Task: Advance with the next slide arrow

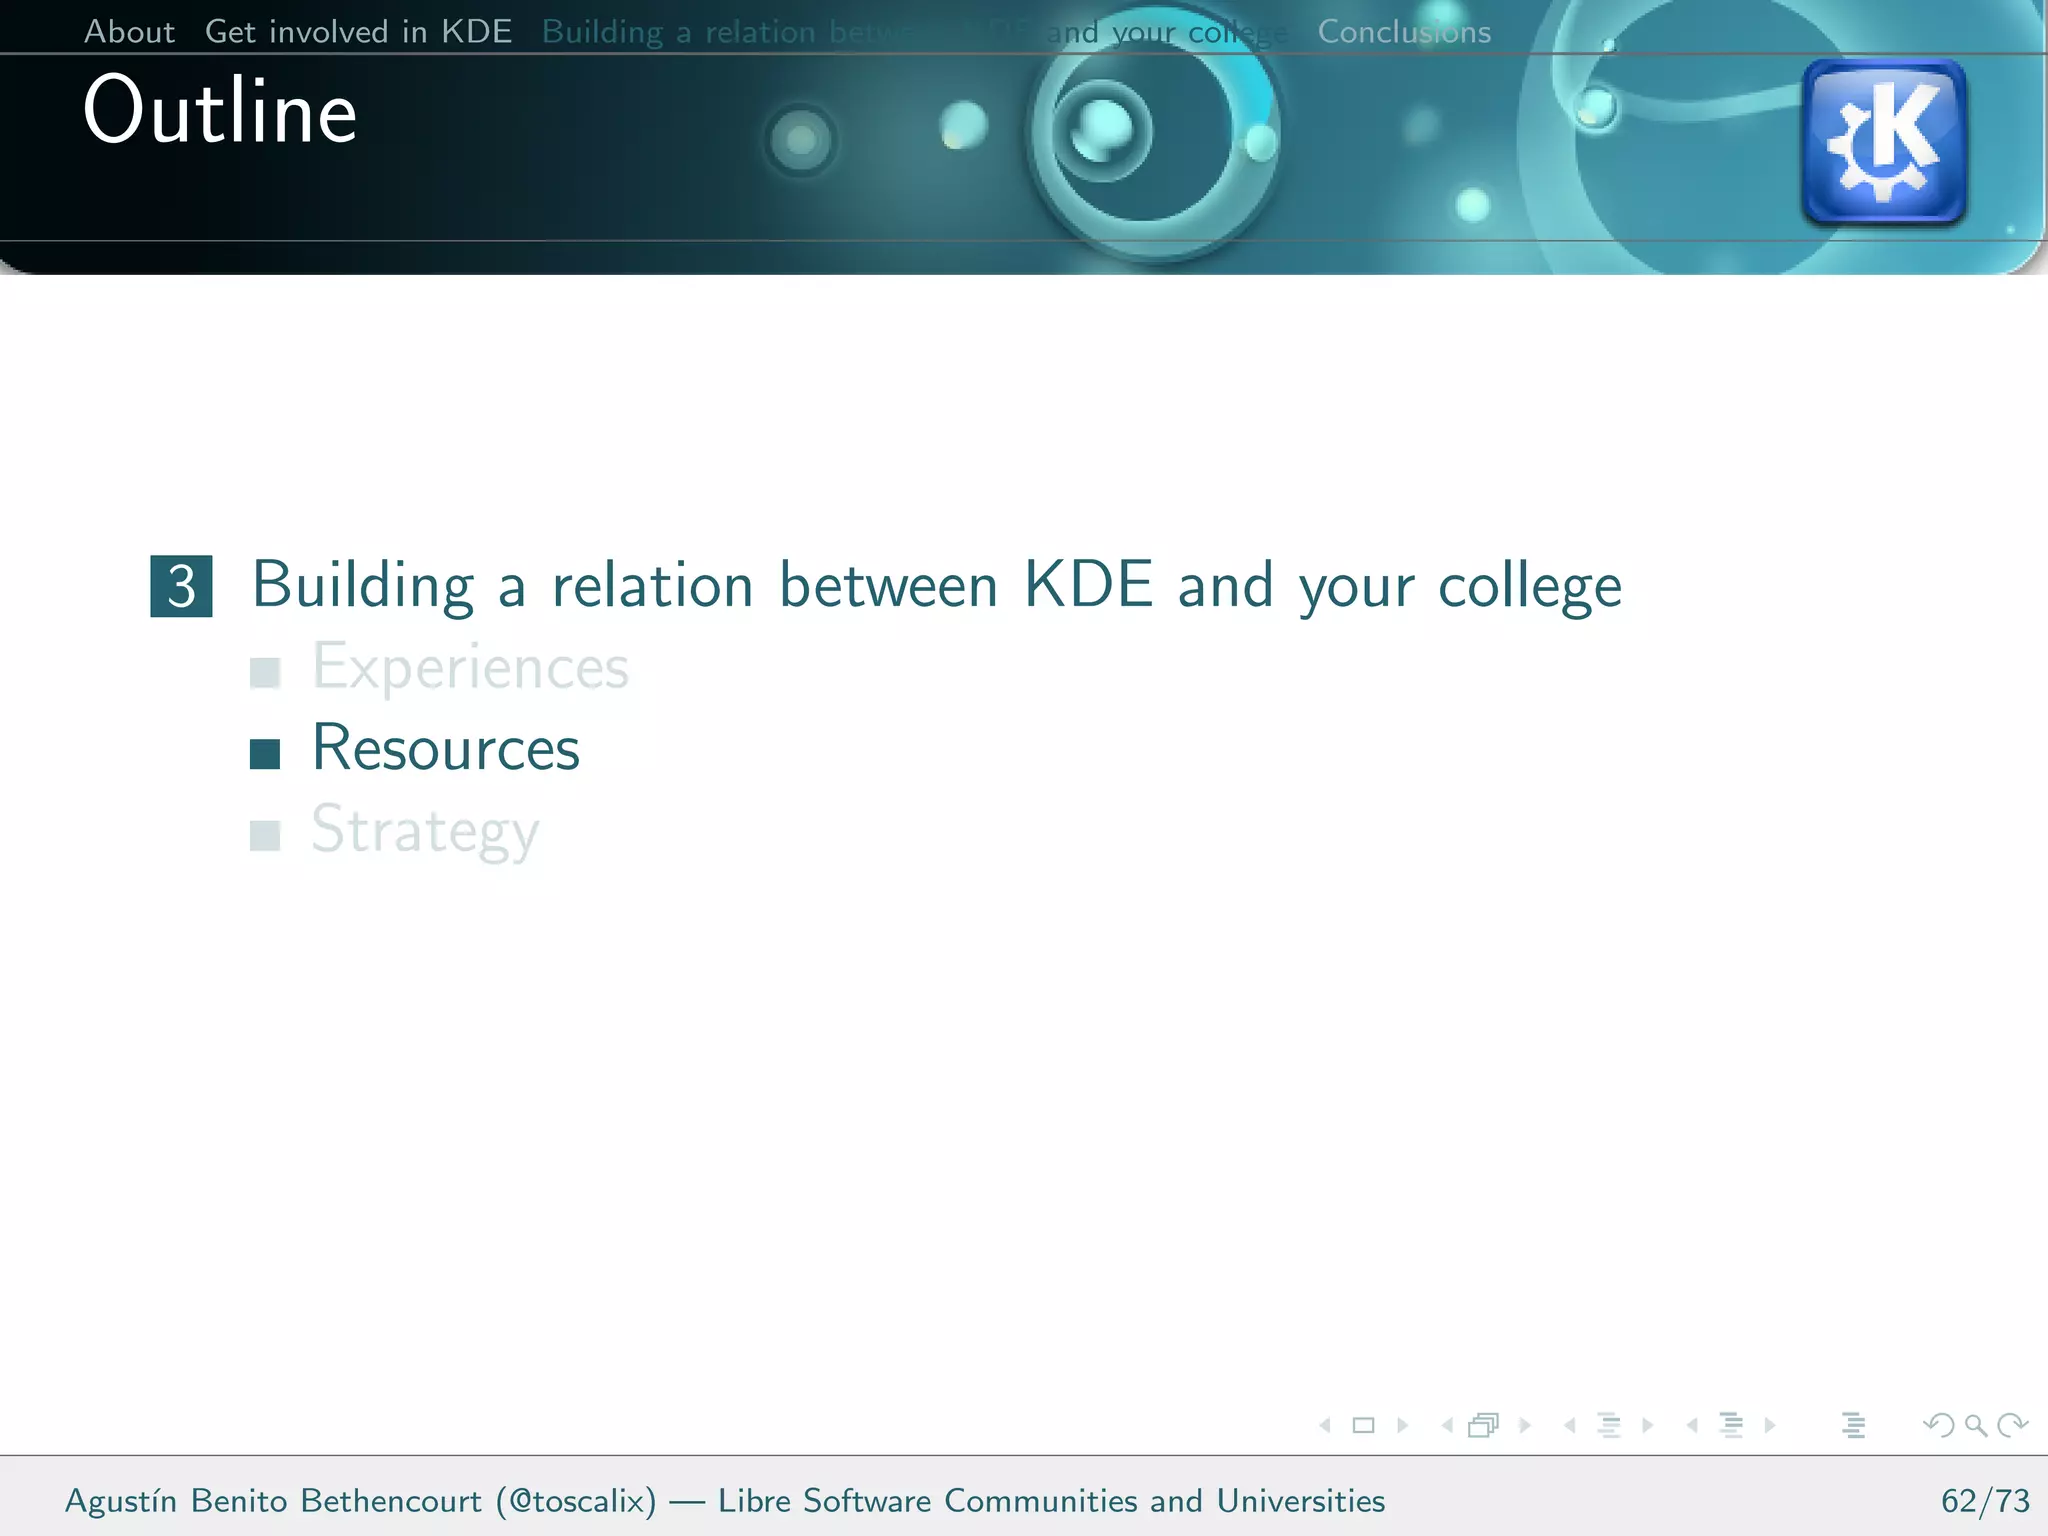Action: tap(1402, 1425)
